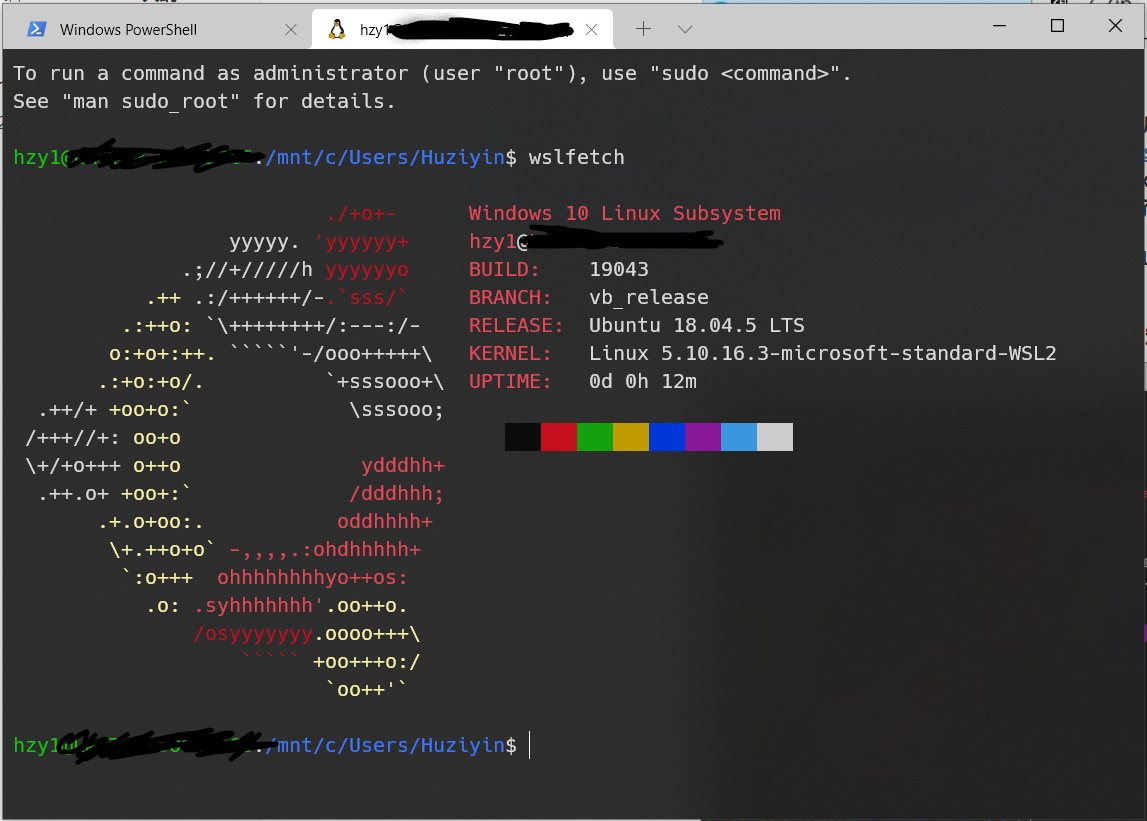This screenshot has height=821, width=1147.
Task: Maximize the terminal window
Action: tap(1057, 26)
